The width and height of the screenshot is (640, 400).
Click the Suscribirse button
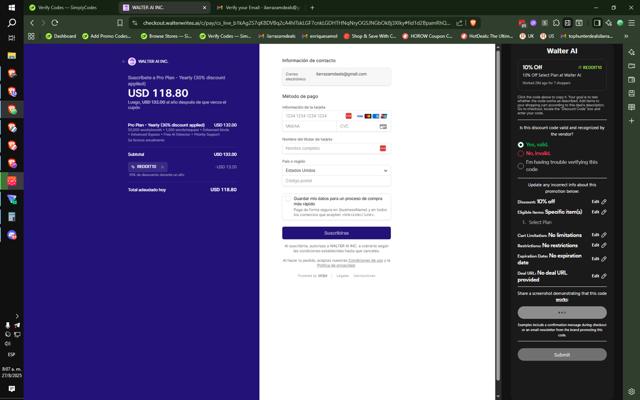(x=336, y=233)
